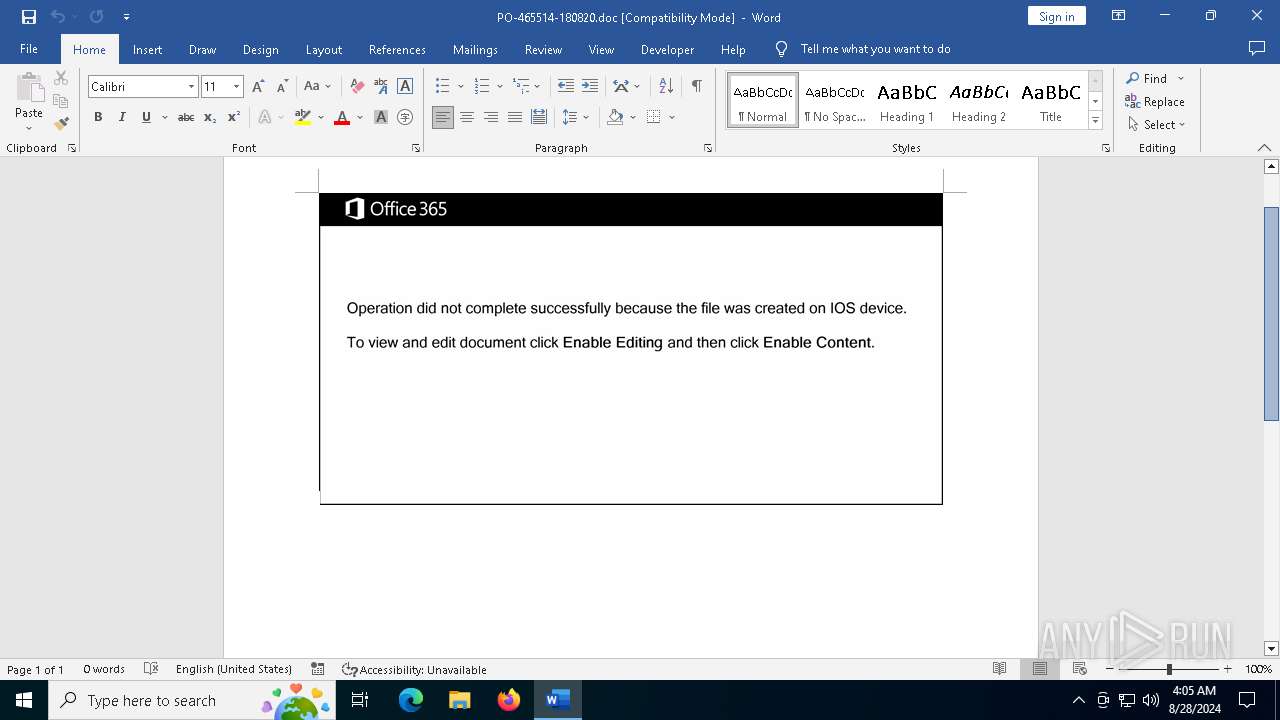This screenshot has height=720, width=1280.
Task: Click the Tell me what you want search field
Action: [875, 49]
